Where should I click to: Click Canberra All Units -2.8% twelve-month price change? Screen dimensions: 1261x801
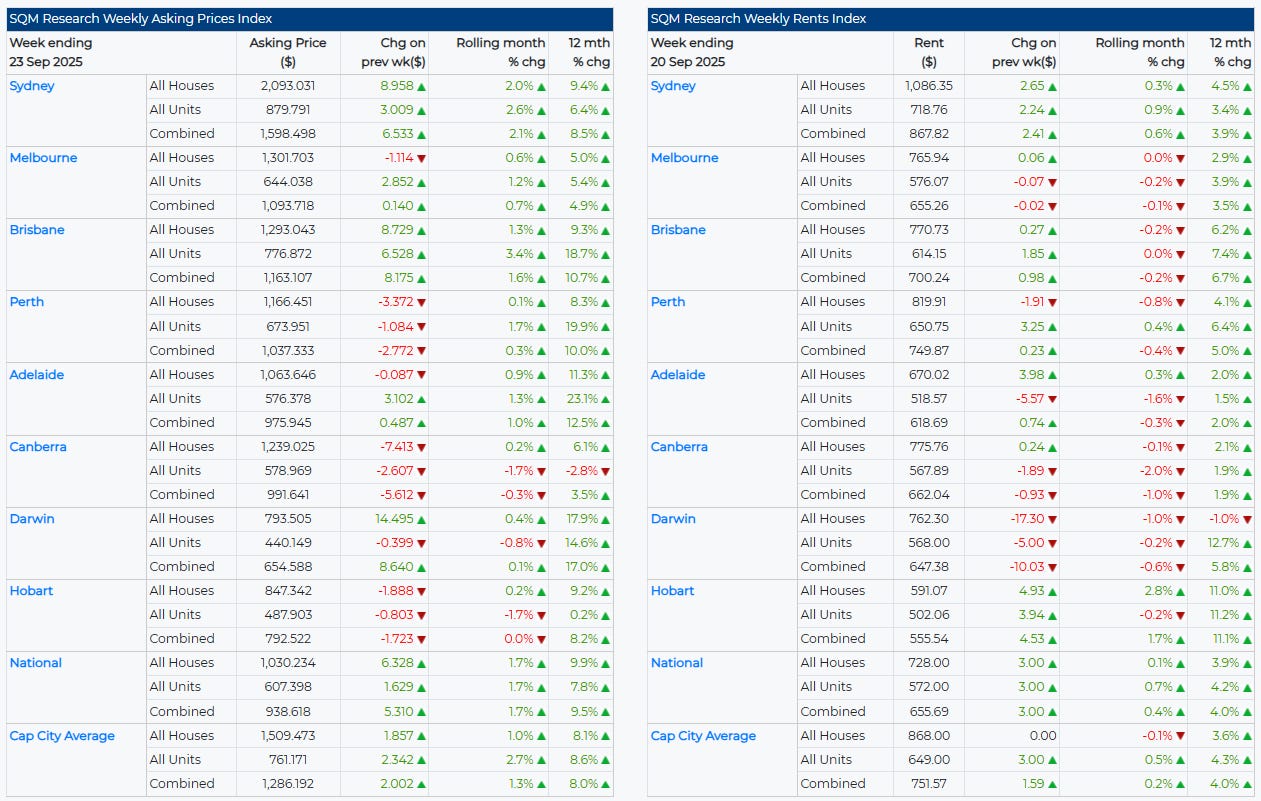point(582,471)
